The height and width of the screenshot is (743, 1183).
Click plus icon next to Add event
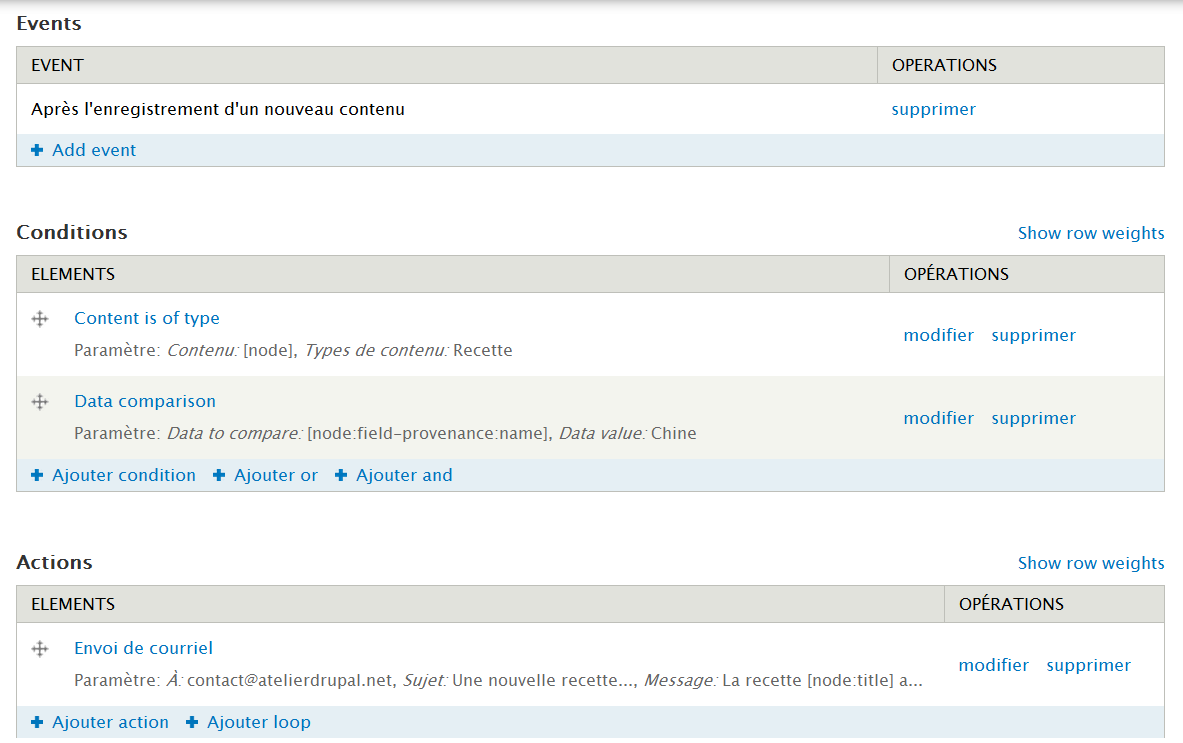pyautogui.click(x=37, y=150)
